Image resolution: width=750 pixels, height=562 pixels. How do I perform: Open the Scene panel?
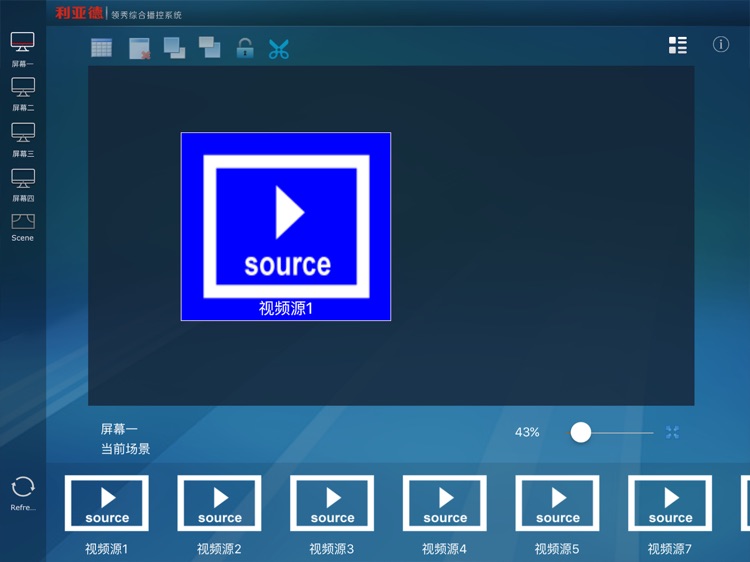coord(22,227)
